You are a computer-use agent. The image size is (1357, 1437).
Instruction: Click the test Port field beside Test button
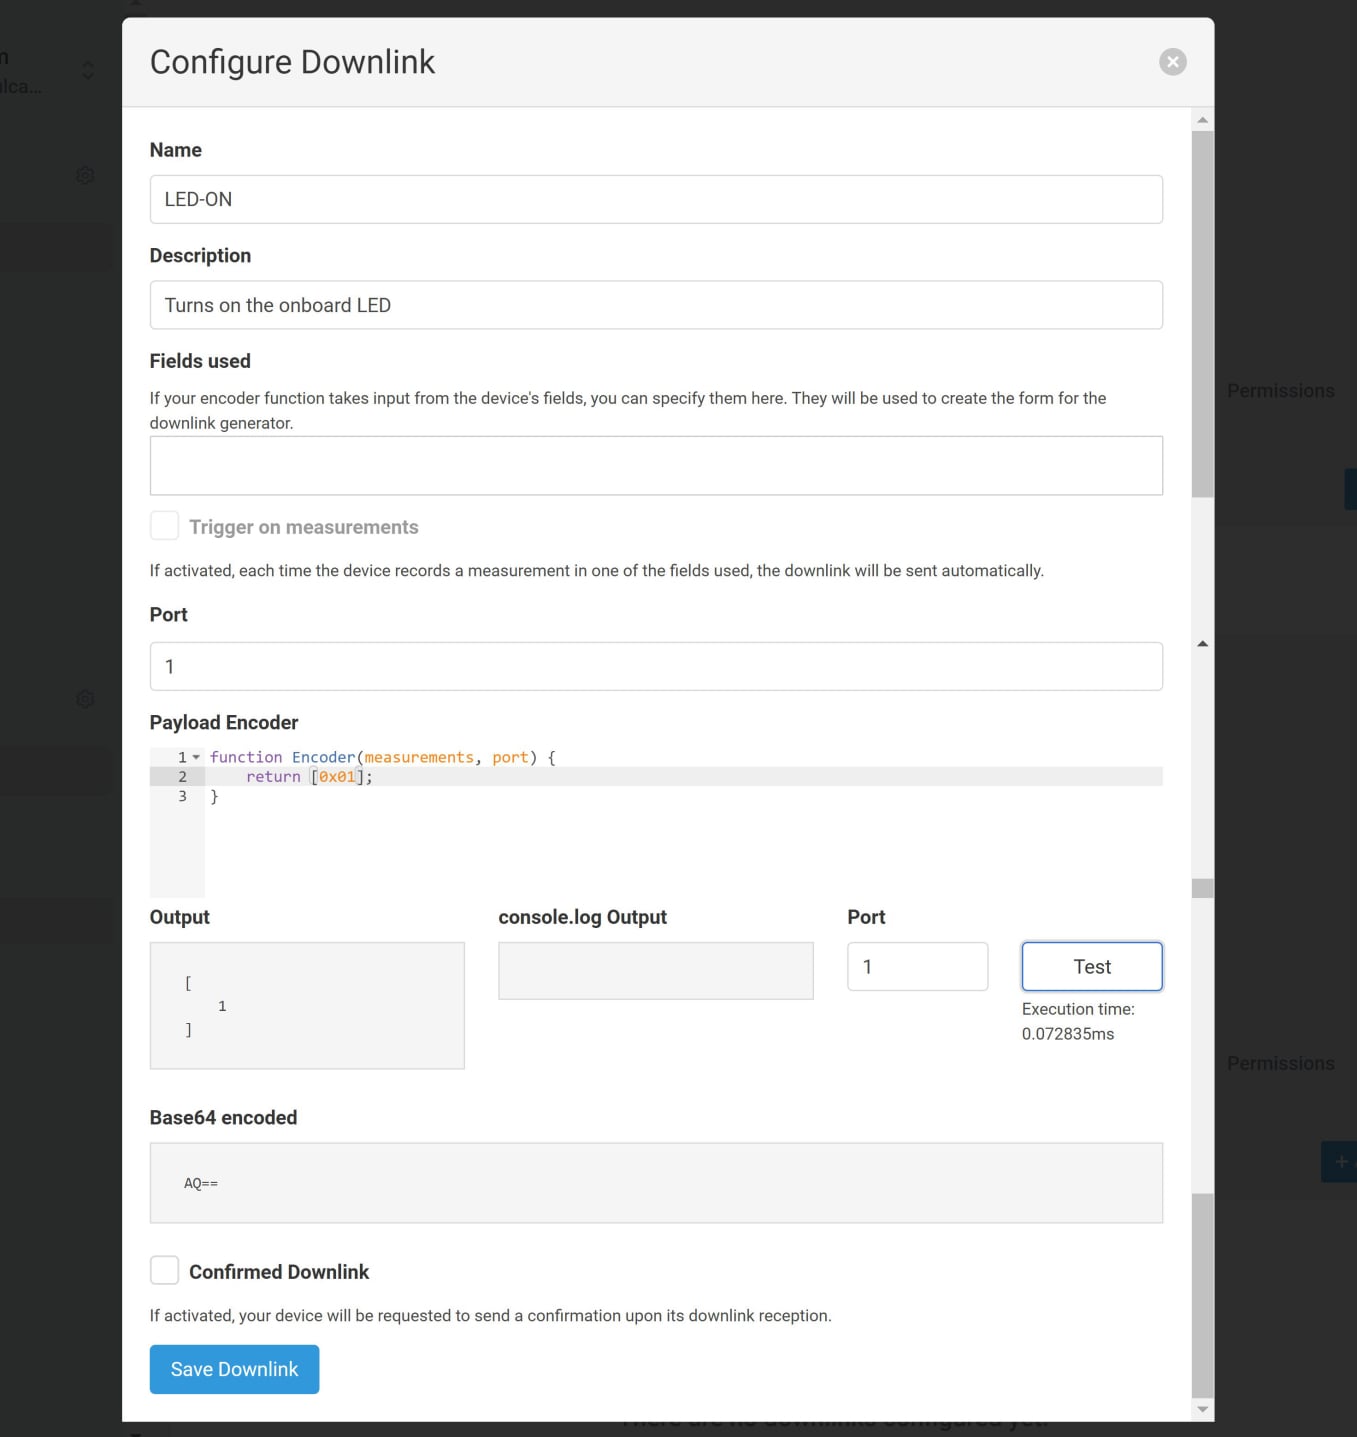click(917, 966)
